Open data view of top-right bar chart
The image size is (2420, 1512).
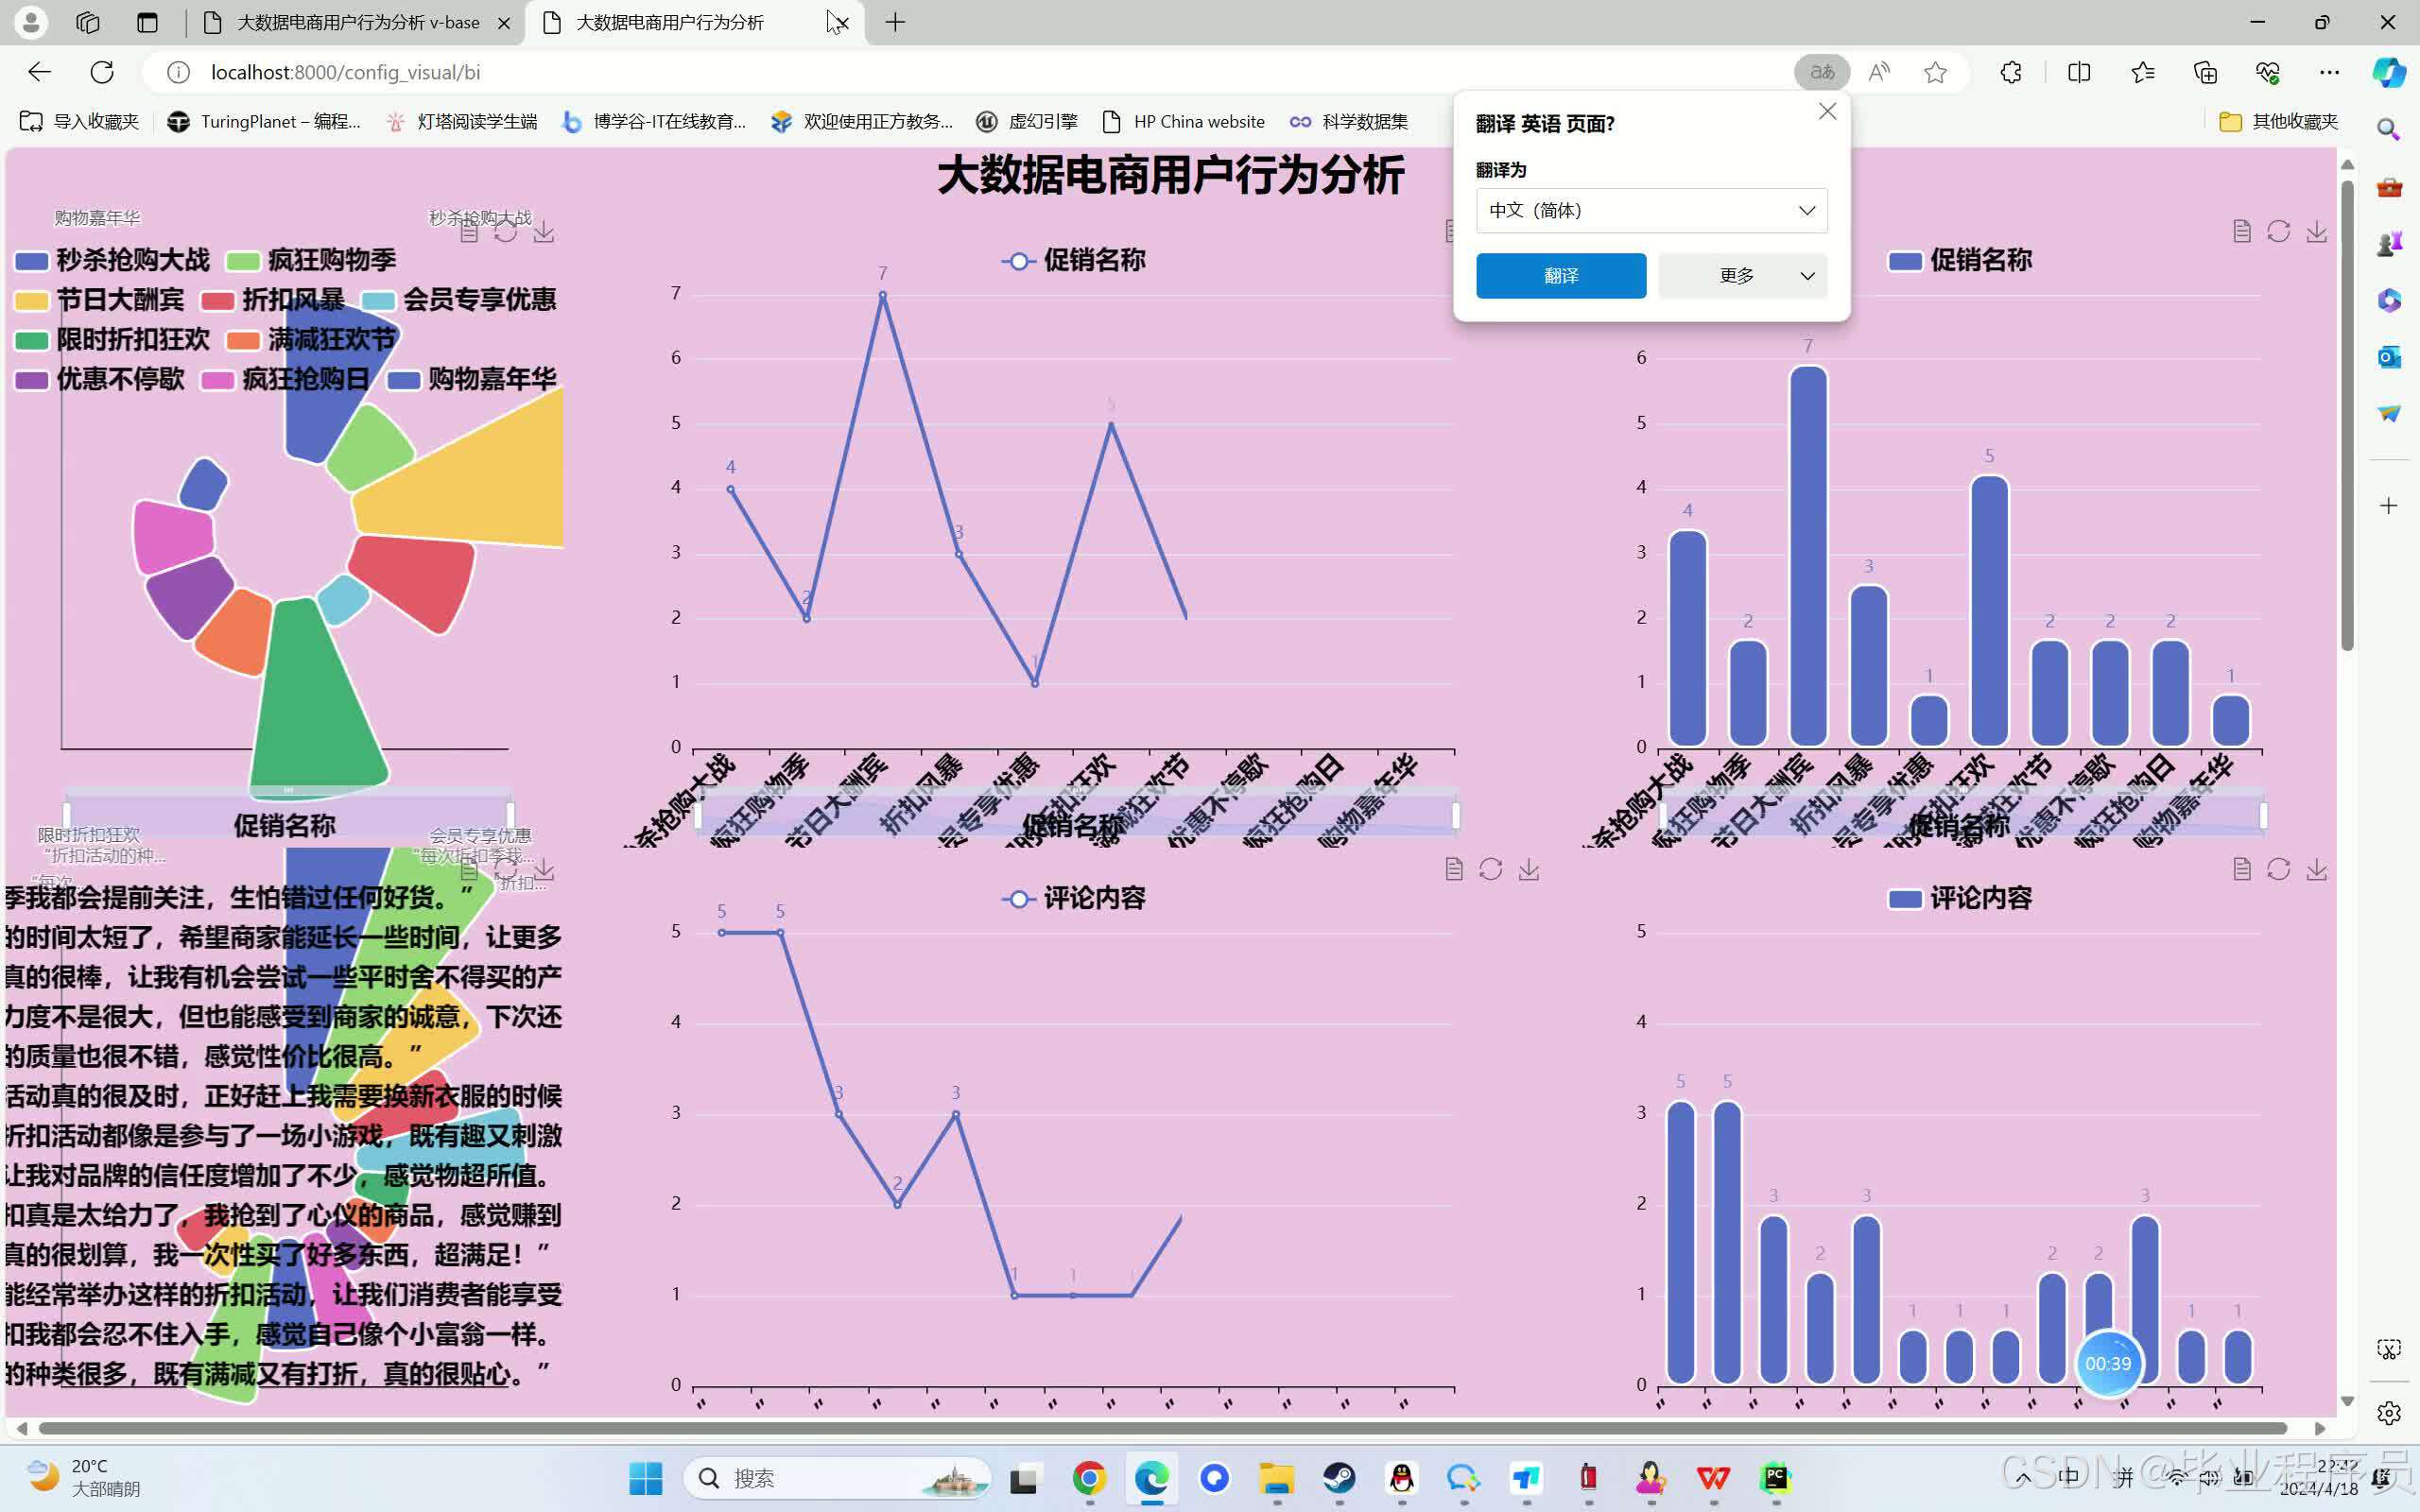(x=2241, y=232)
